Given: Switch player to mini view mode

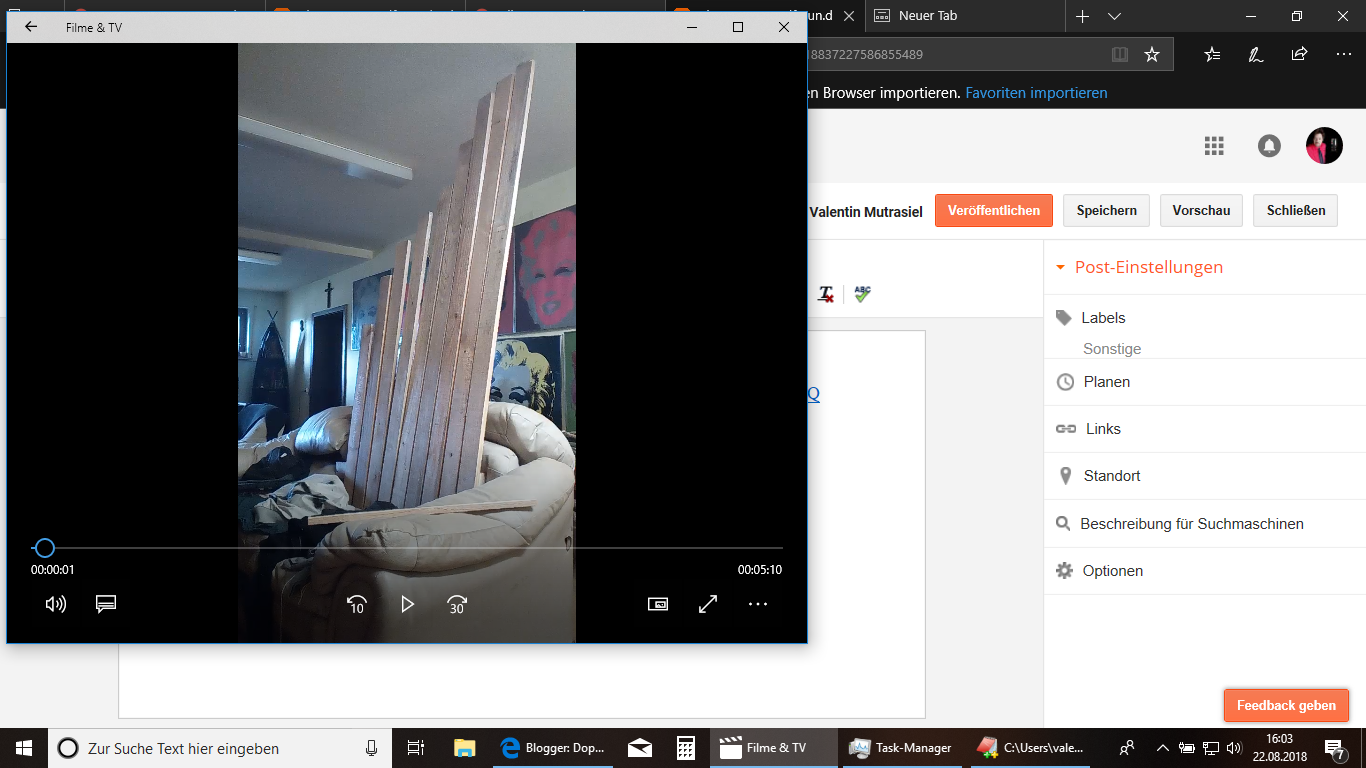Looking at the screenshot, I should 658,604.
